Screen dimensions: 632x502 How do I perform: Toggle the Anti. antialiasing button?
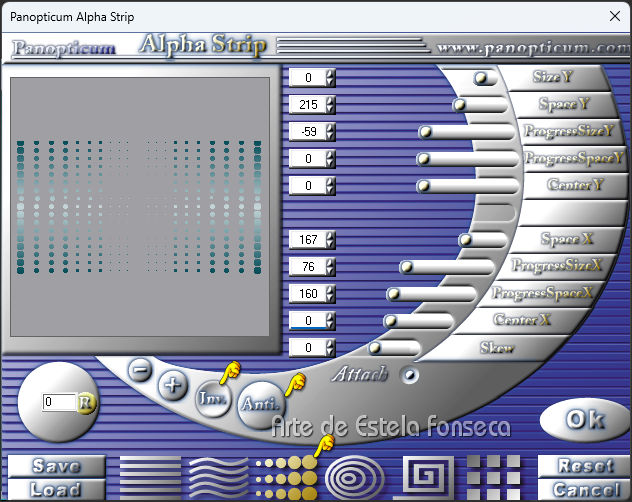(x=262, y=404)
